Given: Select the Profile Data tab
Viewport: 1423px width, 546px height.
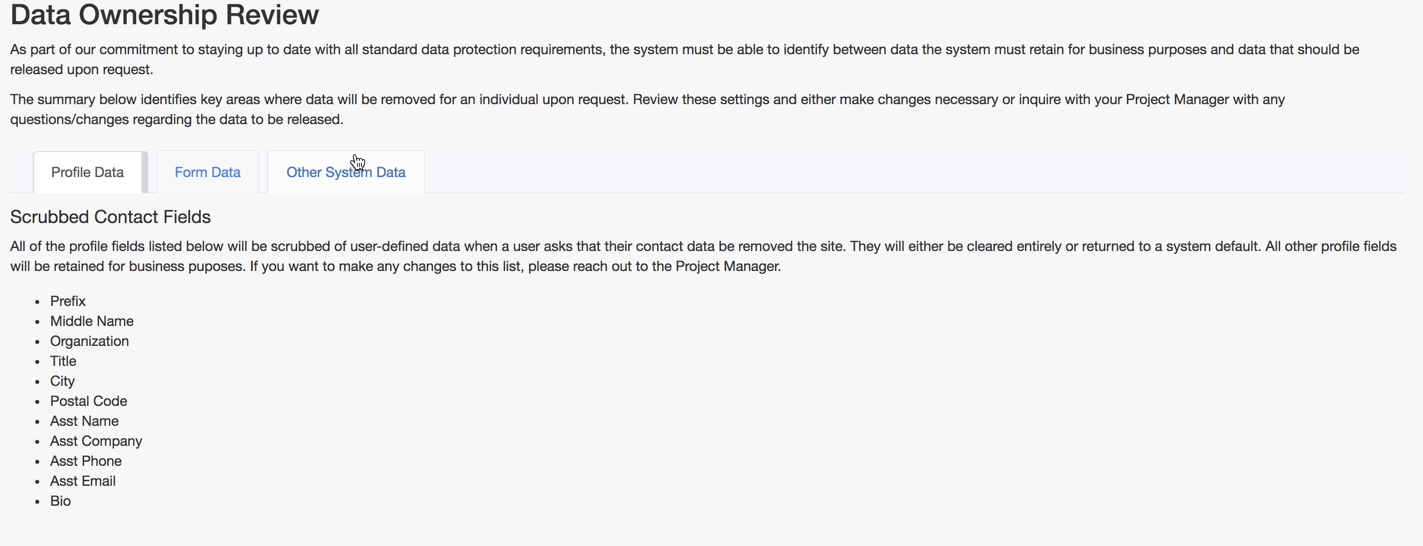Looking at the screenshot, I should (88, 172).
